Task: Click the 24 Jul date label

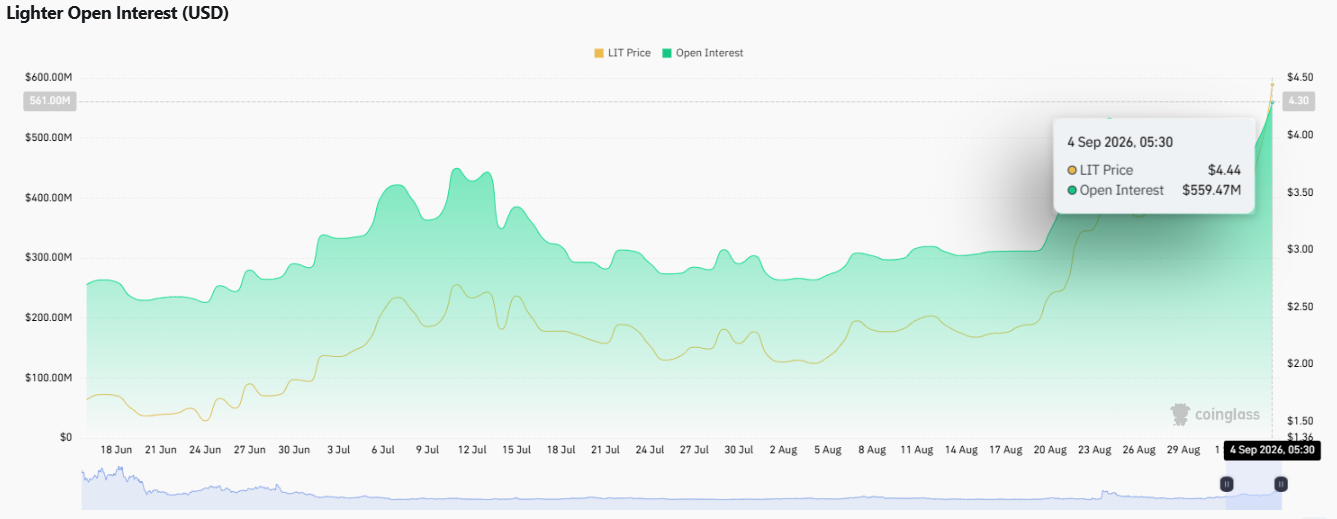Action: point(649,450)
